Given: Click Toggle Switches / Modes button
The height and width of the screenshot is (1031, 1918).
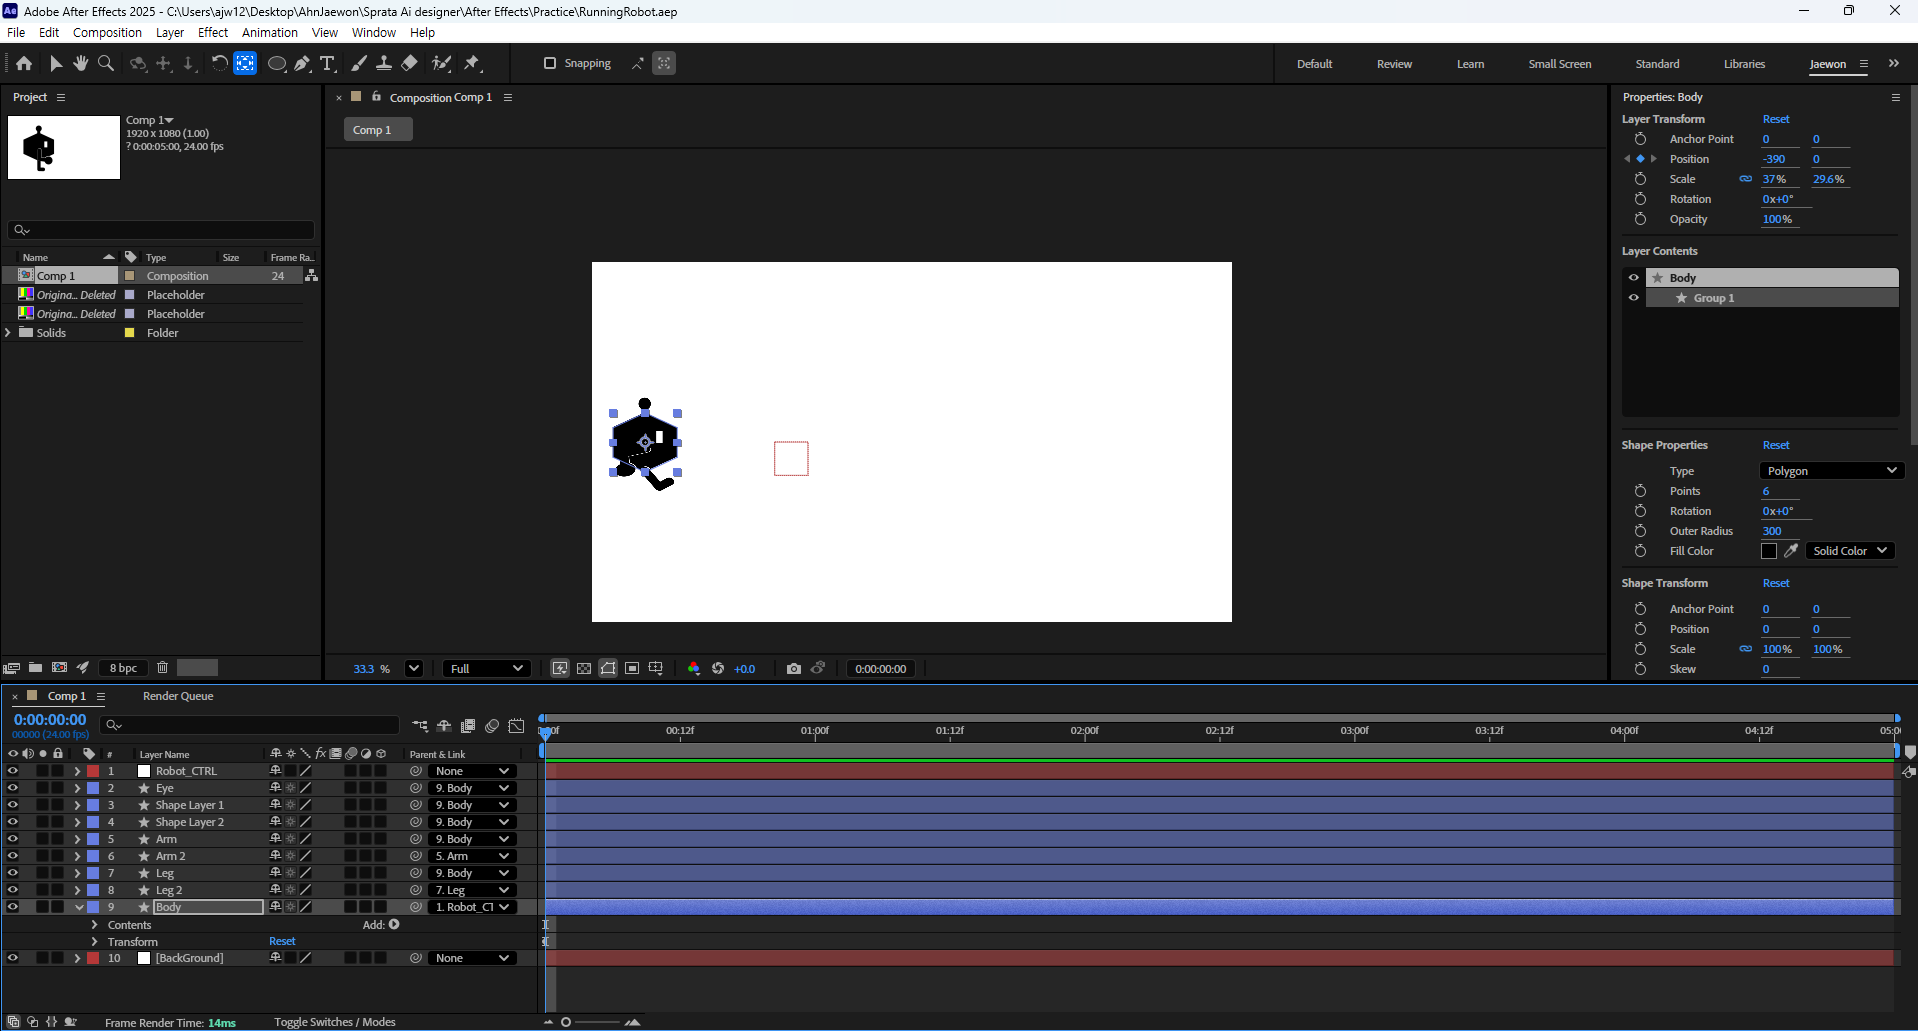Looking at the screenshot, I should (x=335, y=1022).
